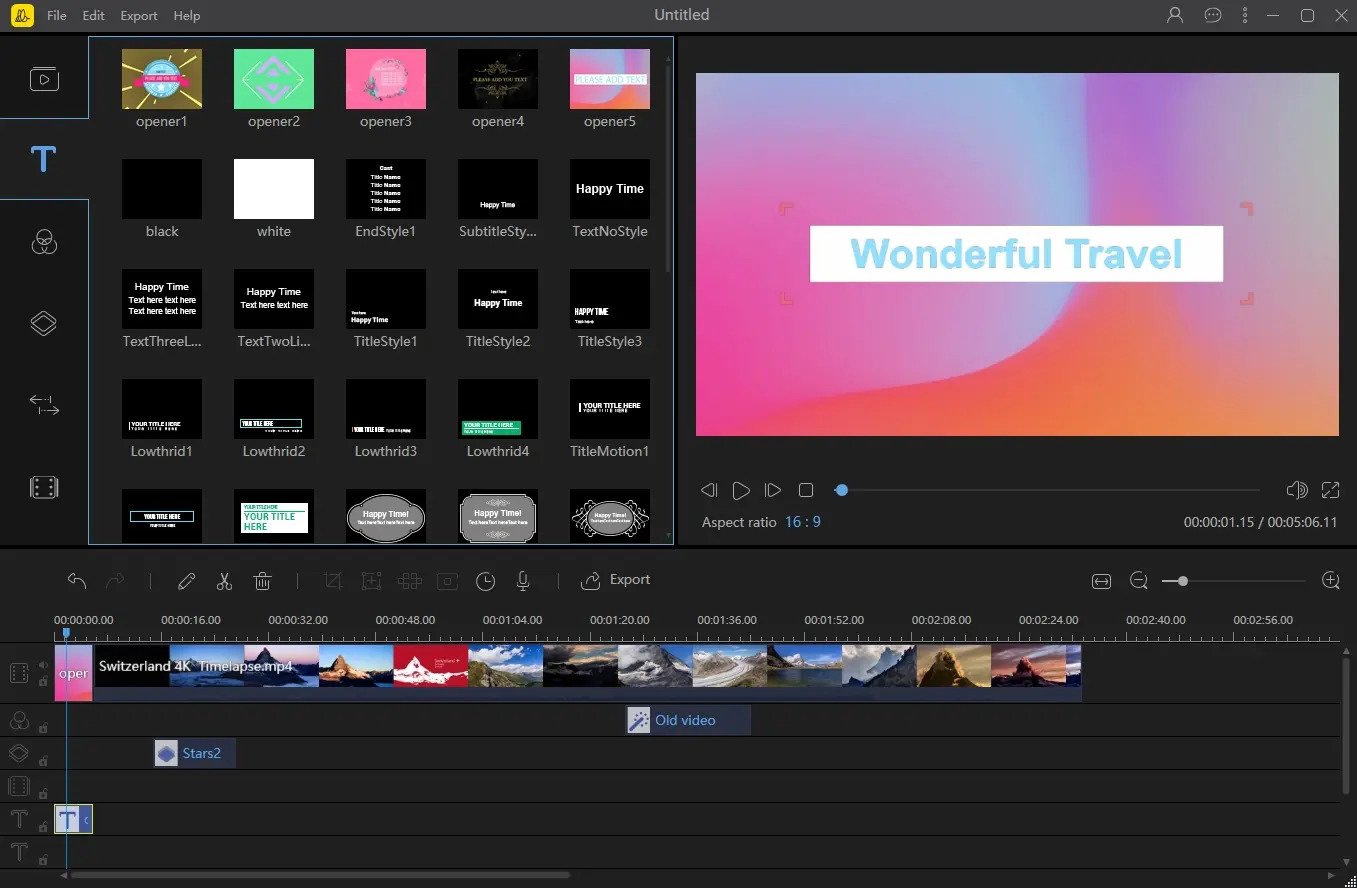
Task: Split the clip with the scissors tool
Action: tap(224, 580)
